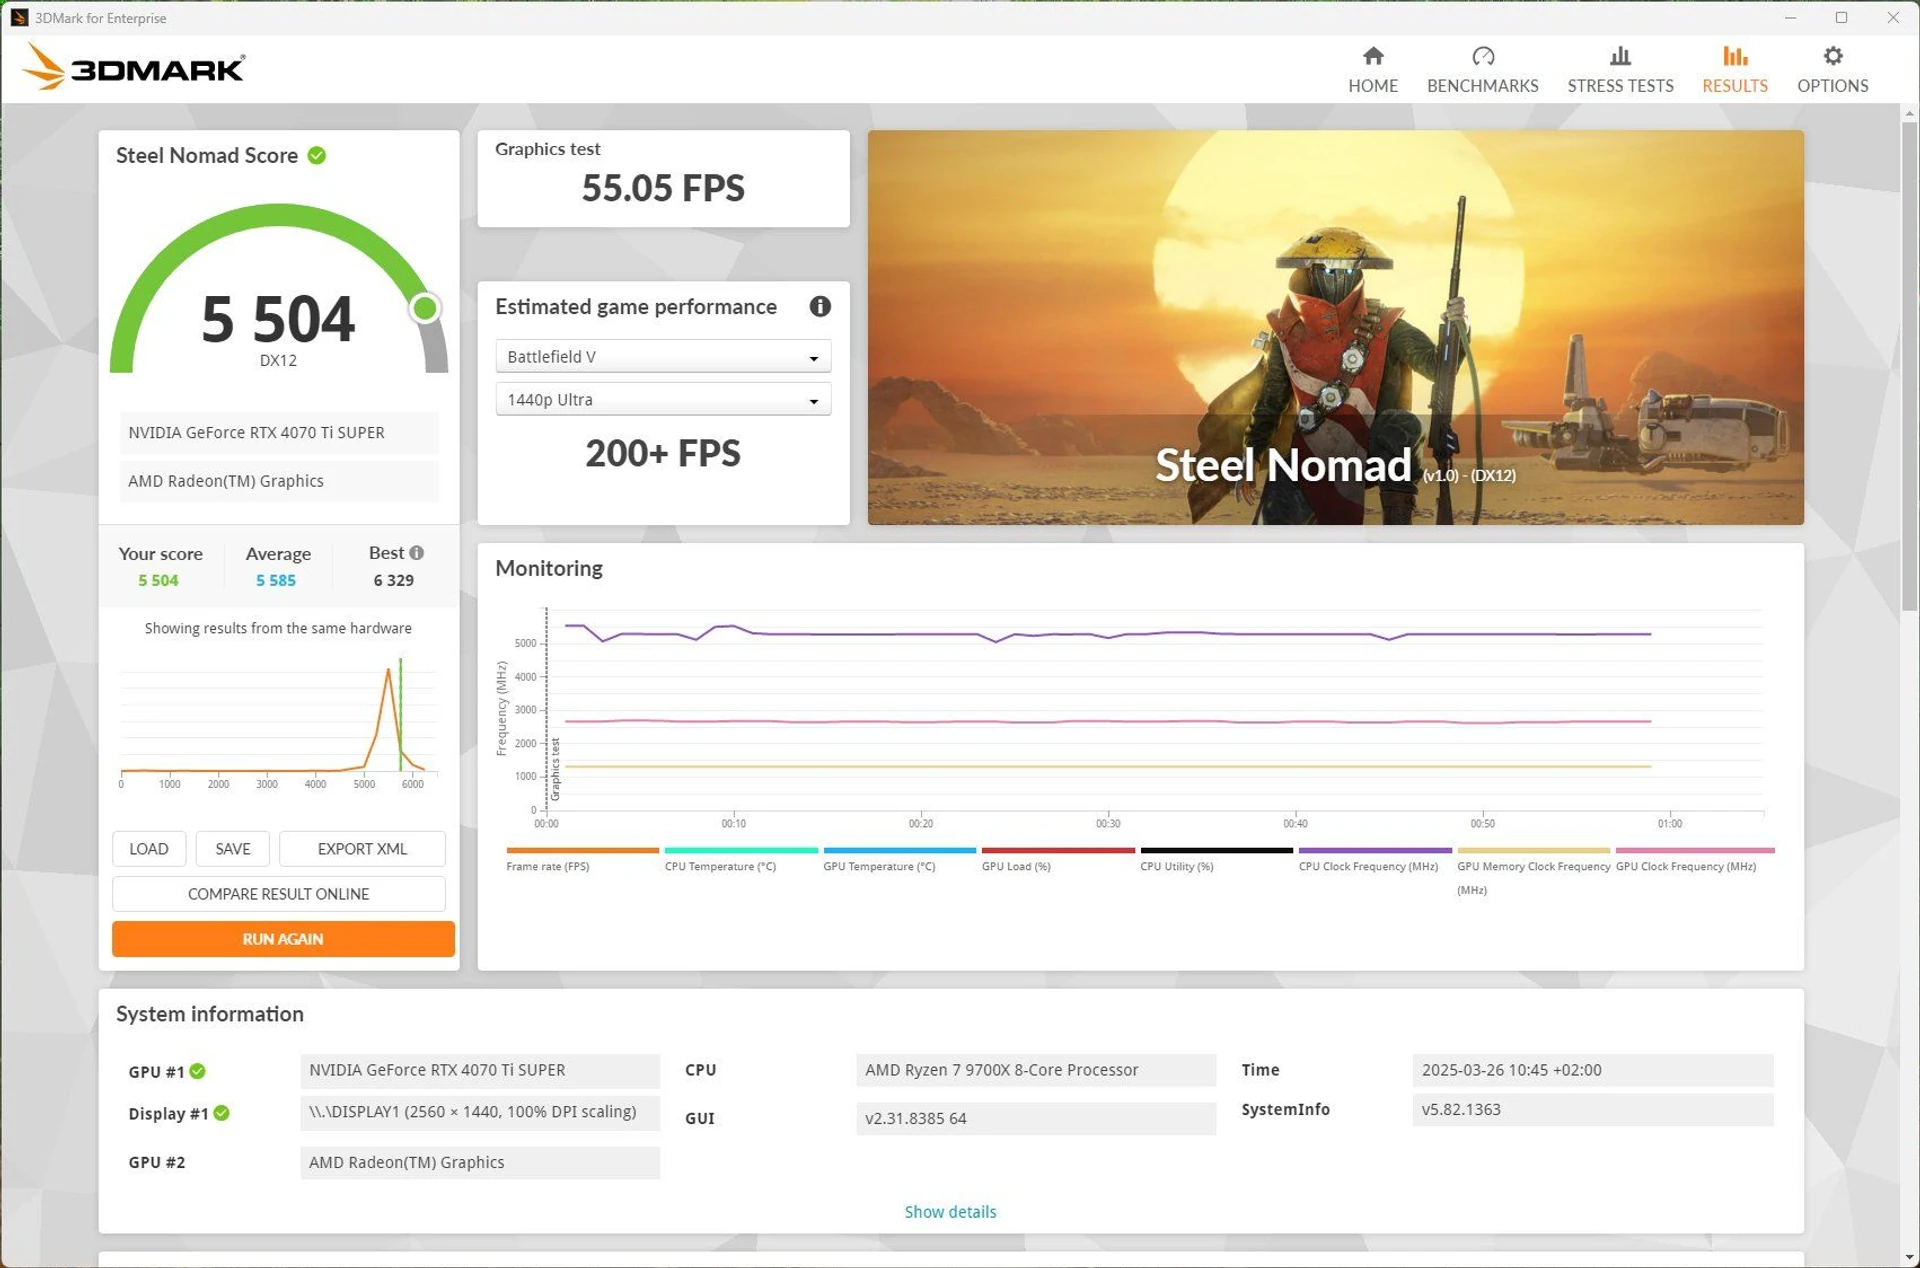Click the green score gauge knob
Screen dimensions: 1920x1268
tap(425, 308)
